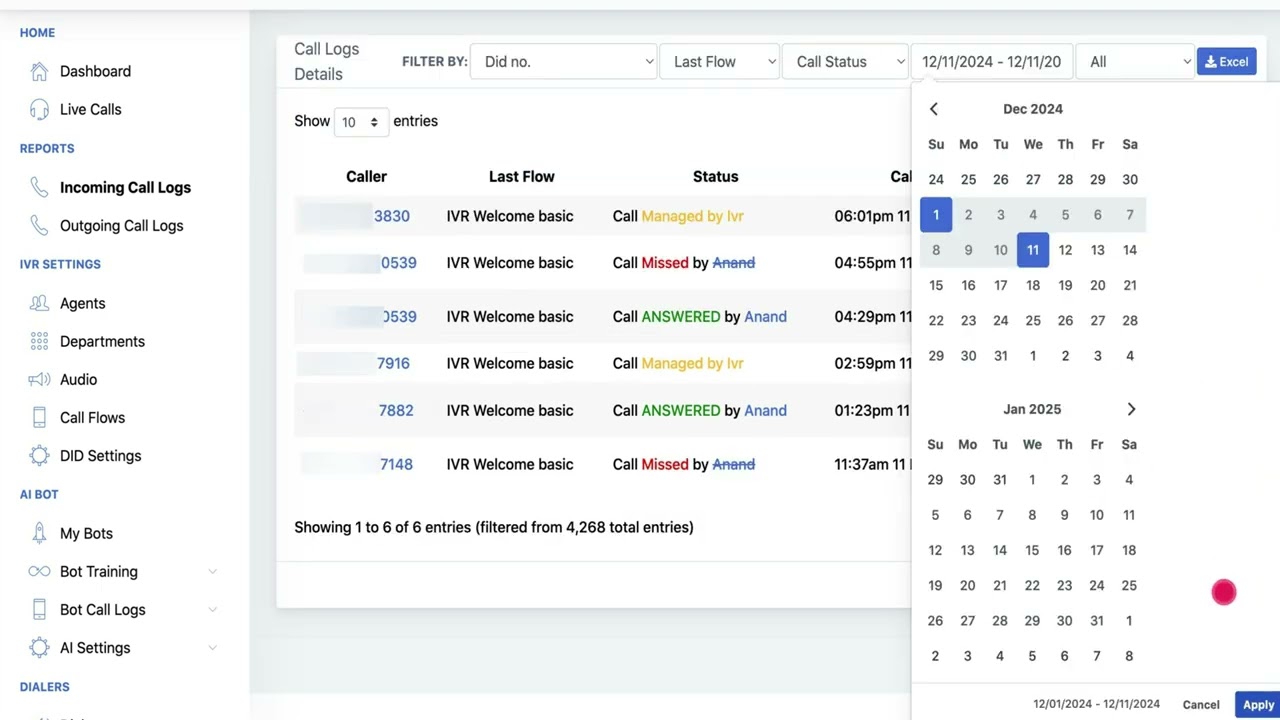Click the Incoming Call Logs phone icon
This screenshot has height=720, width=1280.
click(x=39, y=187)
